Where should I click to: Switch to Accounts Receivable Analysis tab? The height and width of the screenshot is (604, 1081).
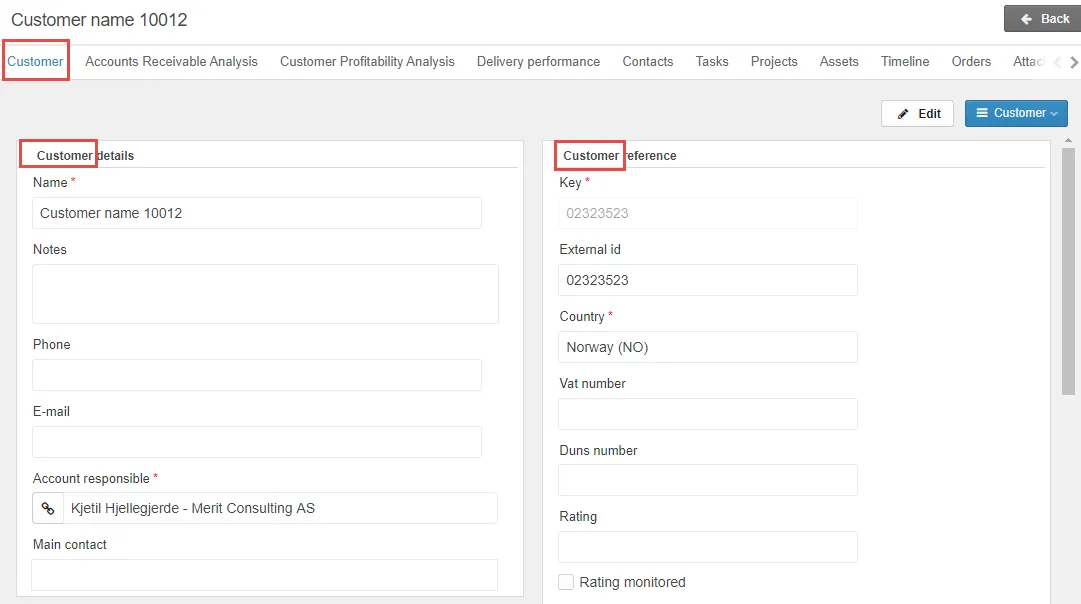click(171, 62)
